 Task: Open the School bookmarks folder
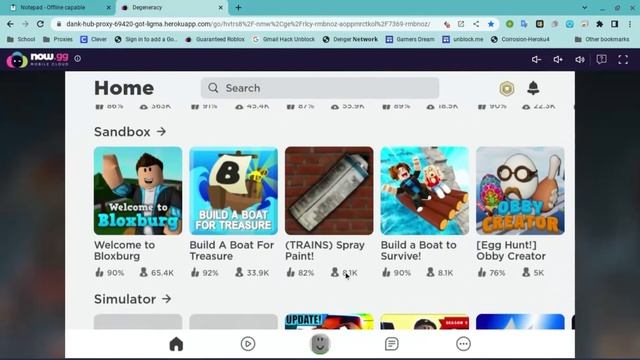(21, 39)
